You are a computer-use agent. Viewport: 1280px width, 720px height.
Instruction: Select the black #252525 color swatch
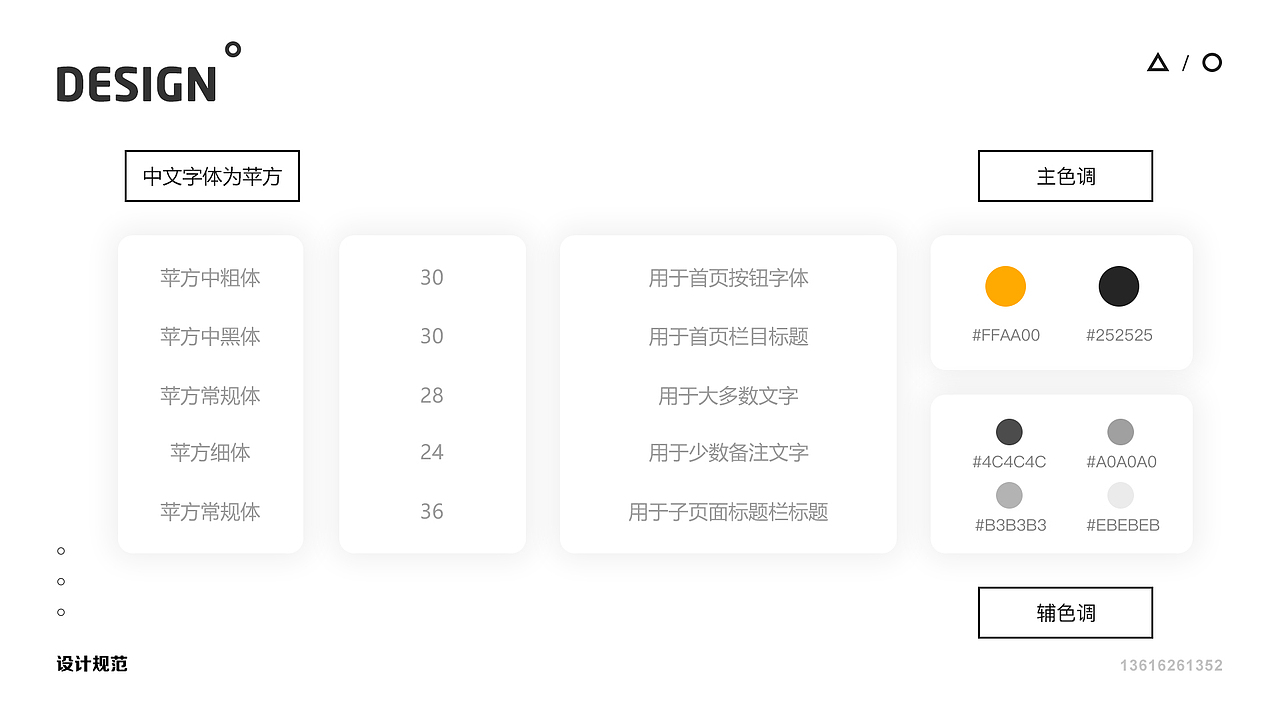[1119, 287]
